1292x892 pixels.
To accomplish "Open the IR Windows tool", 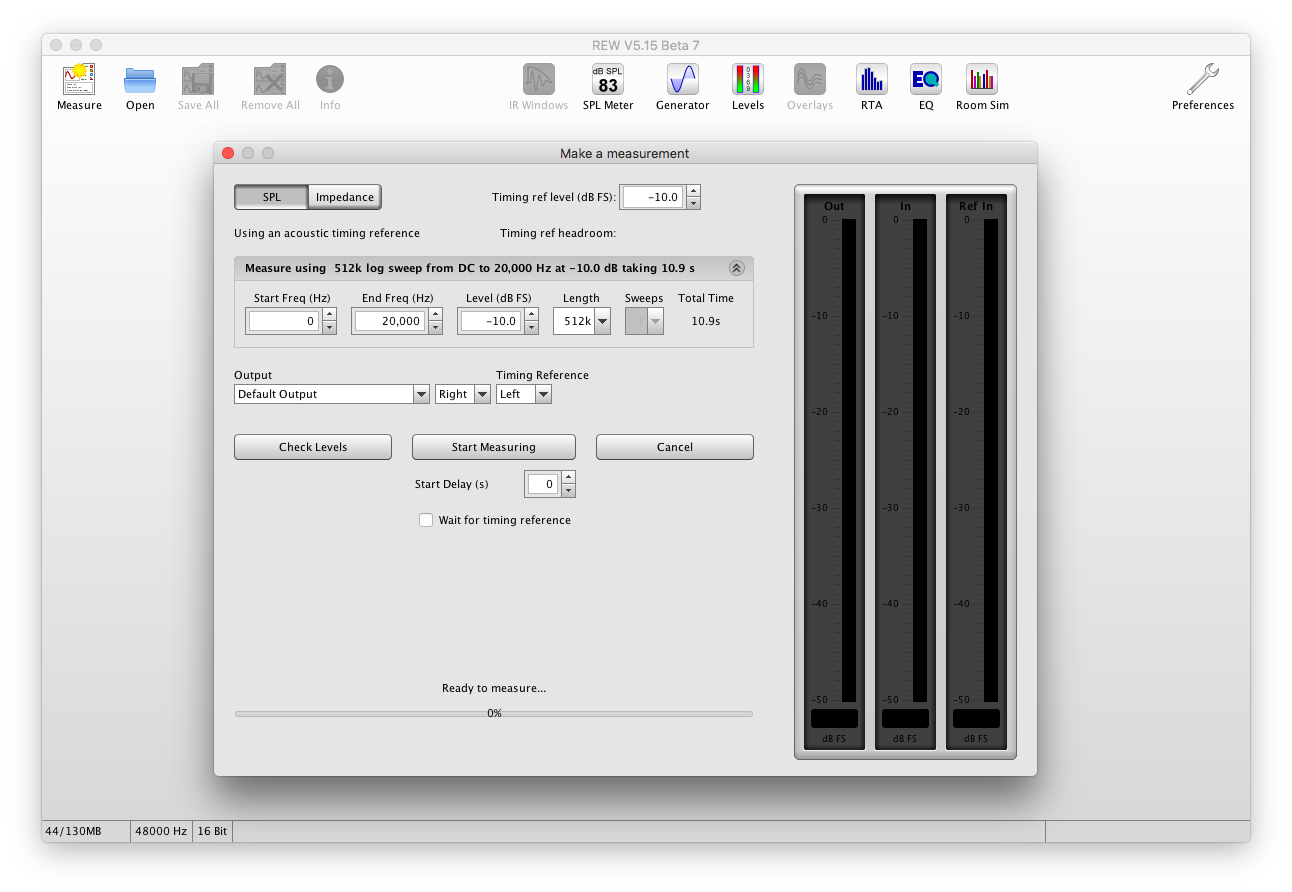I will tap(538, 85).
